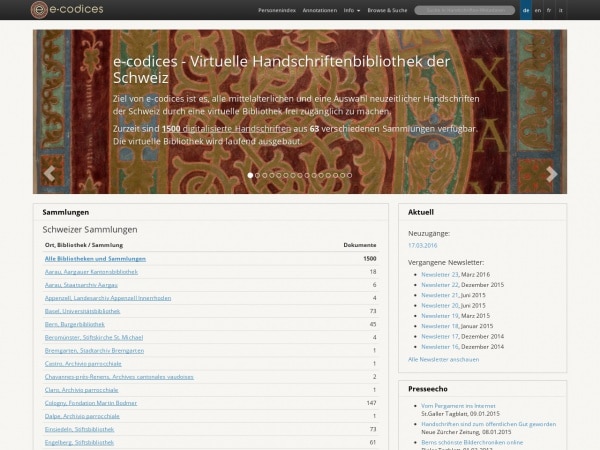600x450 pixels.
Task: Open Newsletter 16 link
Action: tap(440, 347)
